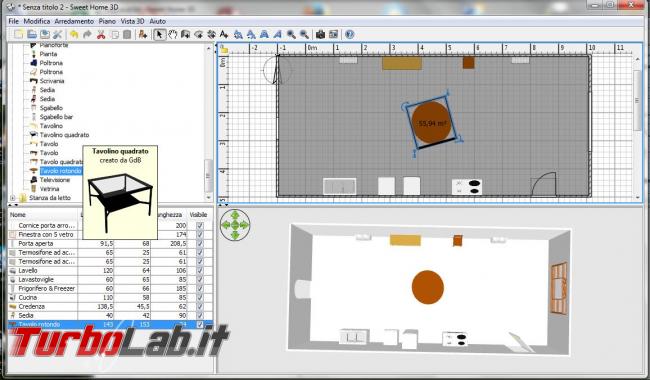This screenshot has width=650, height=380.
Task: Click the right arrow in 3D navigation pad
Action: click(x=245, y=225)
